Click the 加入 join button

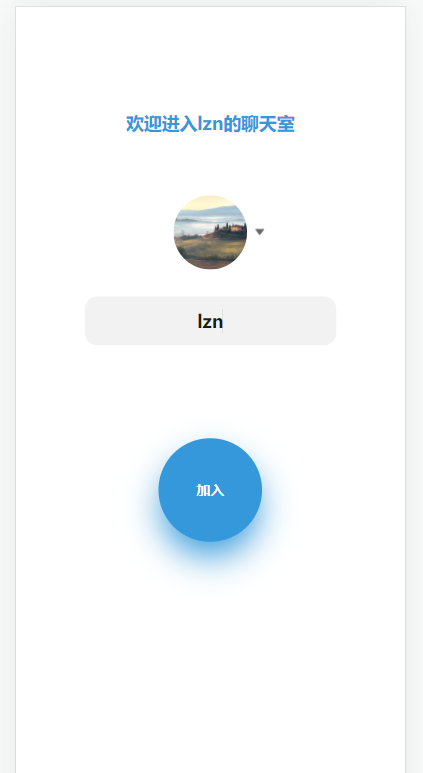(210, 490)
